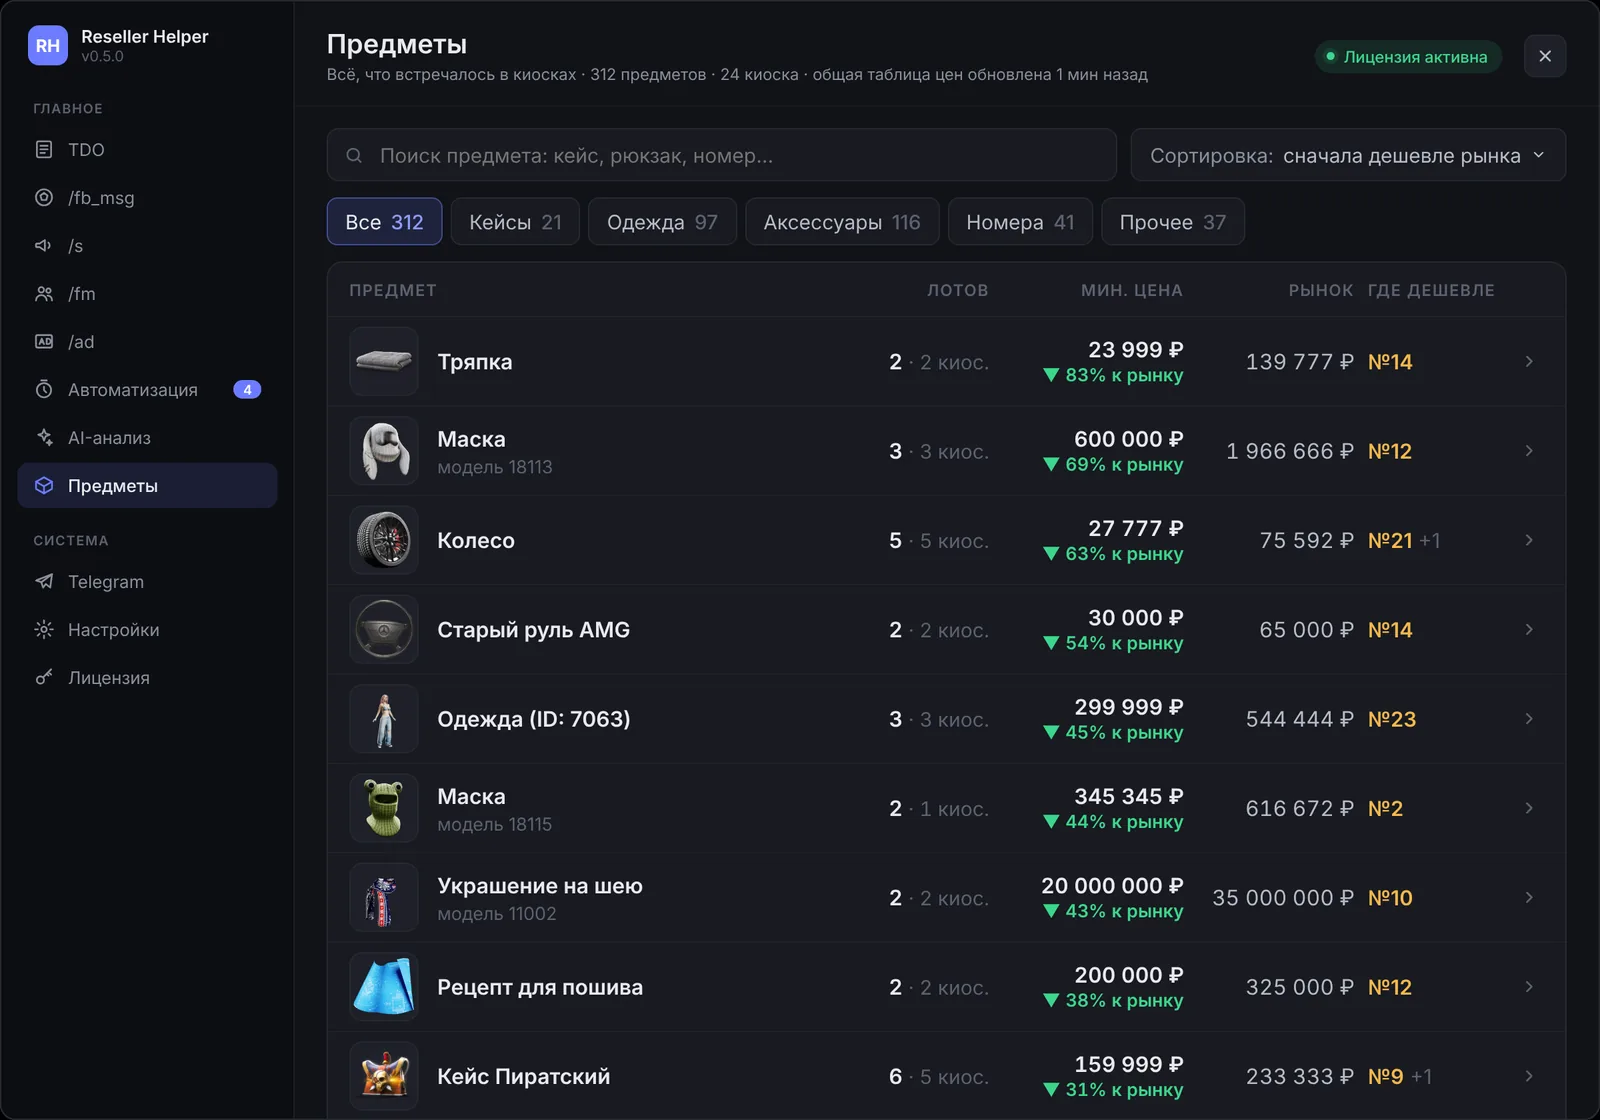Open /fb_msg sidebar icon
Viewport: 1600px width, 1120px height.
[x=44, y=198]
